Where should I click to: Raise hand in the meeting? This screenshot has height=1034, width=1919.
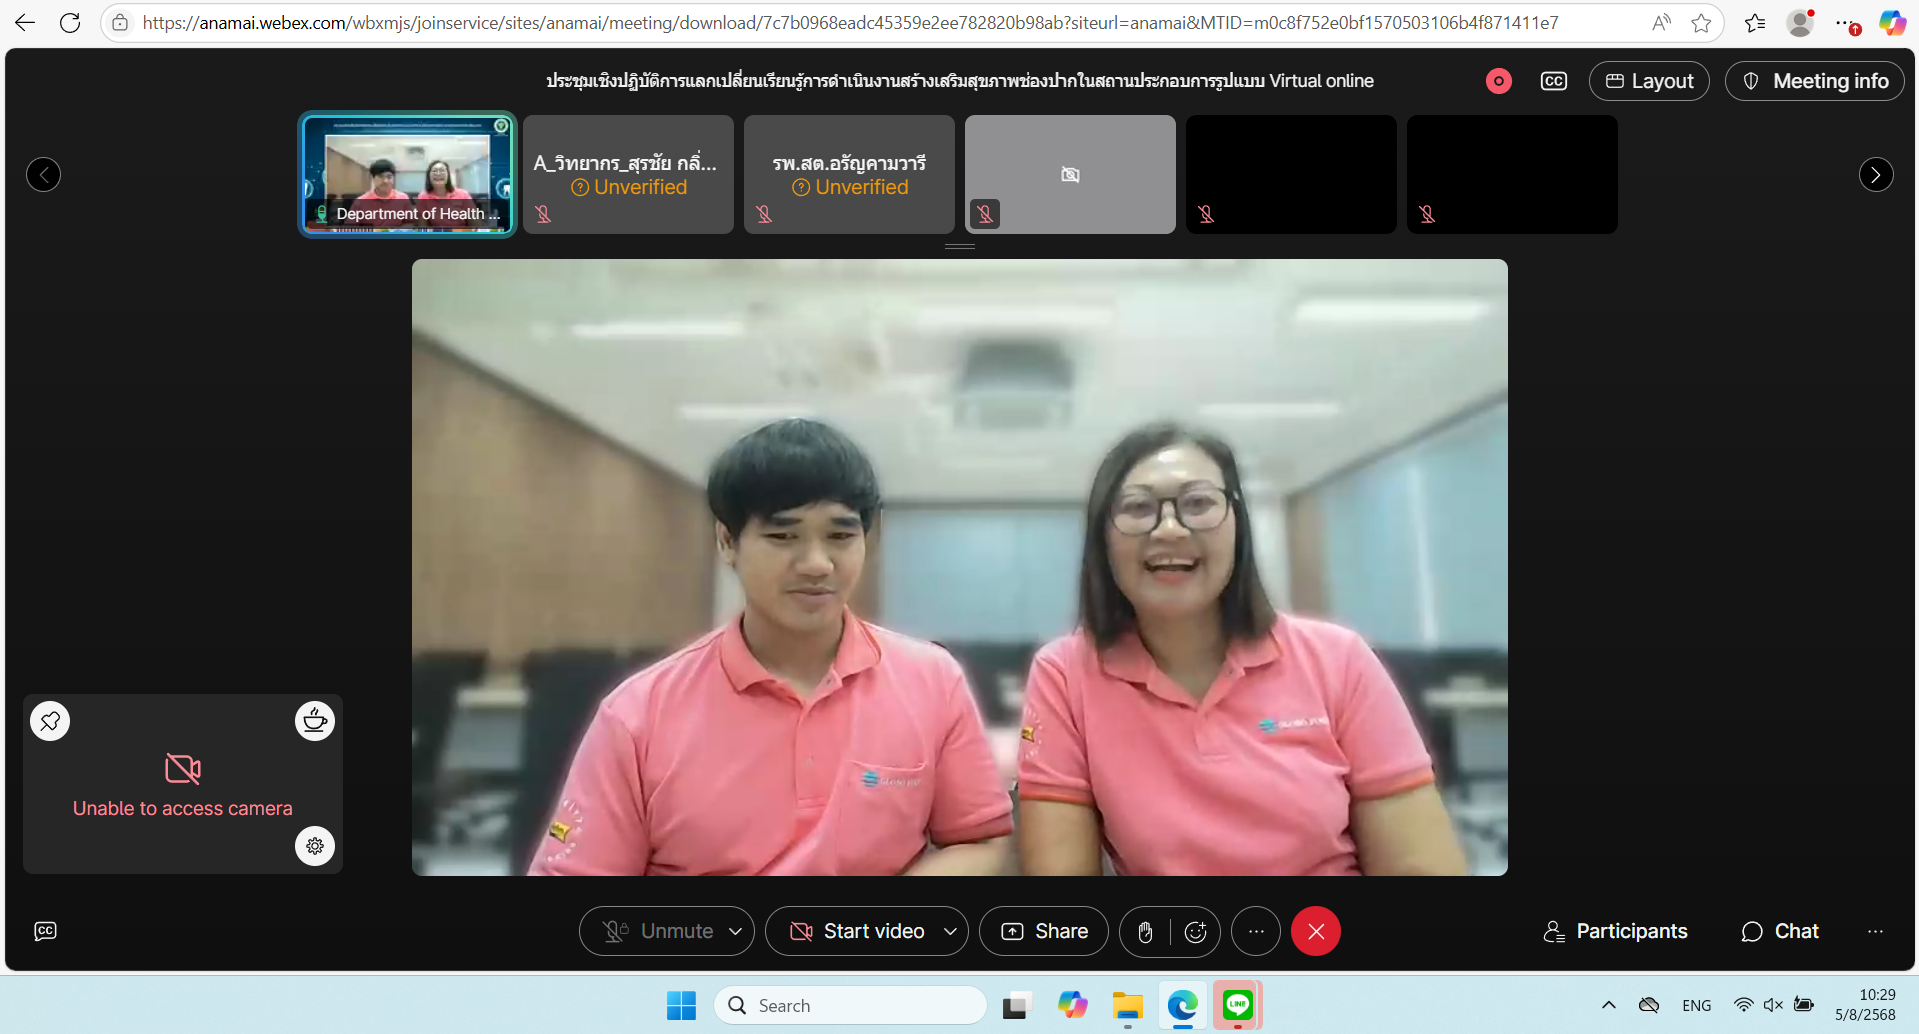[1145, 932]
